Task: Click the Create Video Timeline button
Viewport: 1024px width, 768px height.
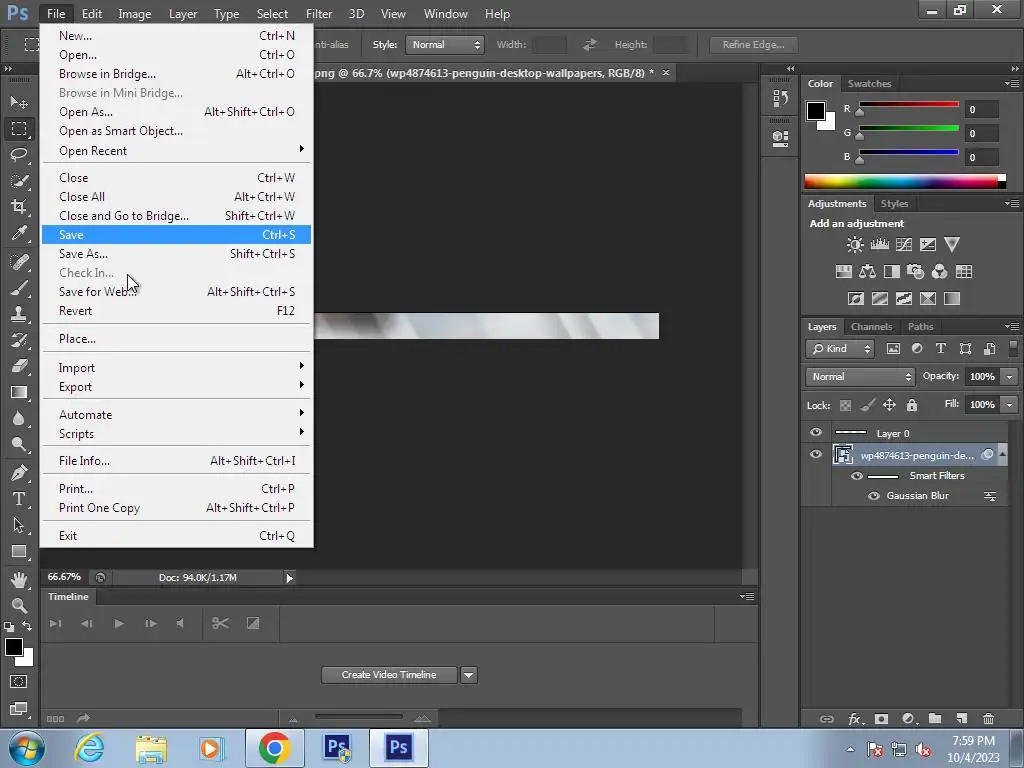Action: [389, 675]
